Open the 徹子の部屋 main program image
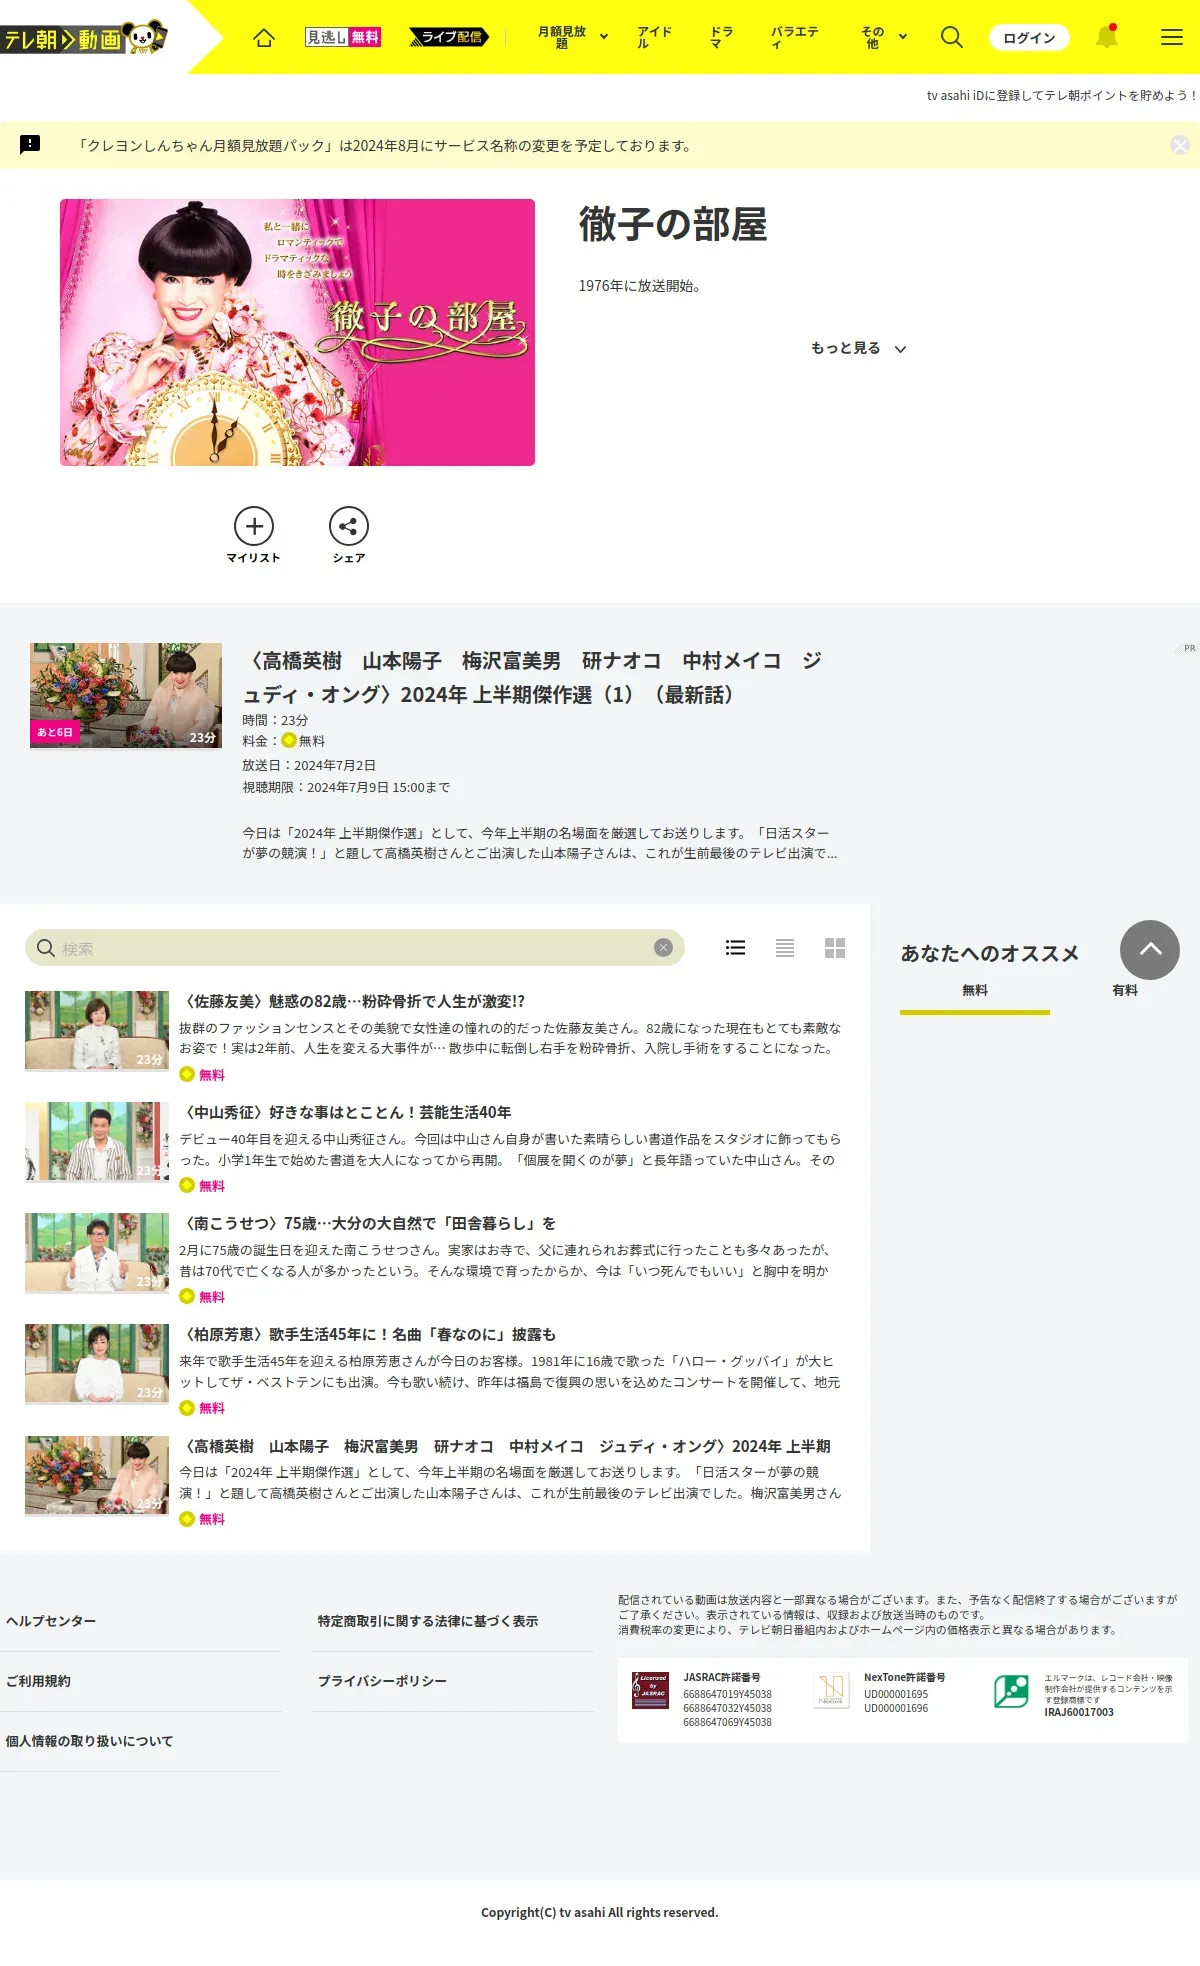 (x=297, y=332)
